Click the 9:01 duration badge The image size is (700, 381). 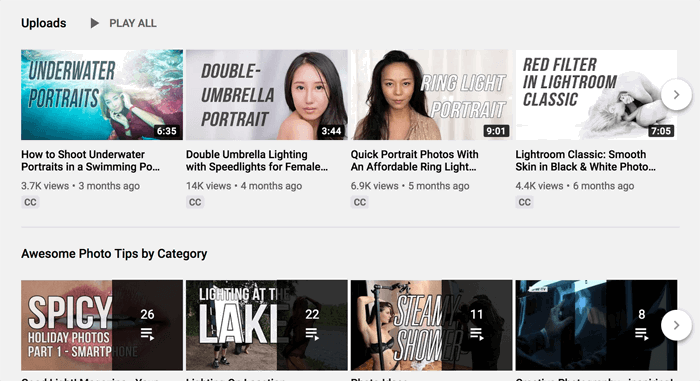(496, 131)
